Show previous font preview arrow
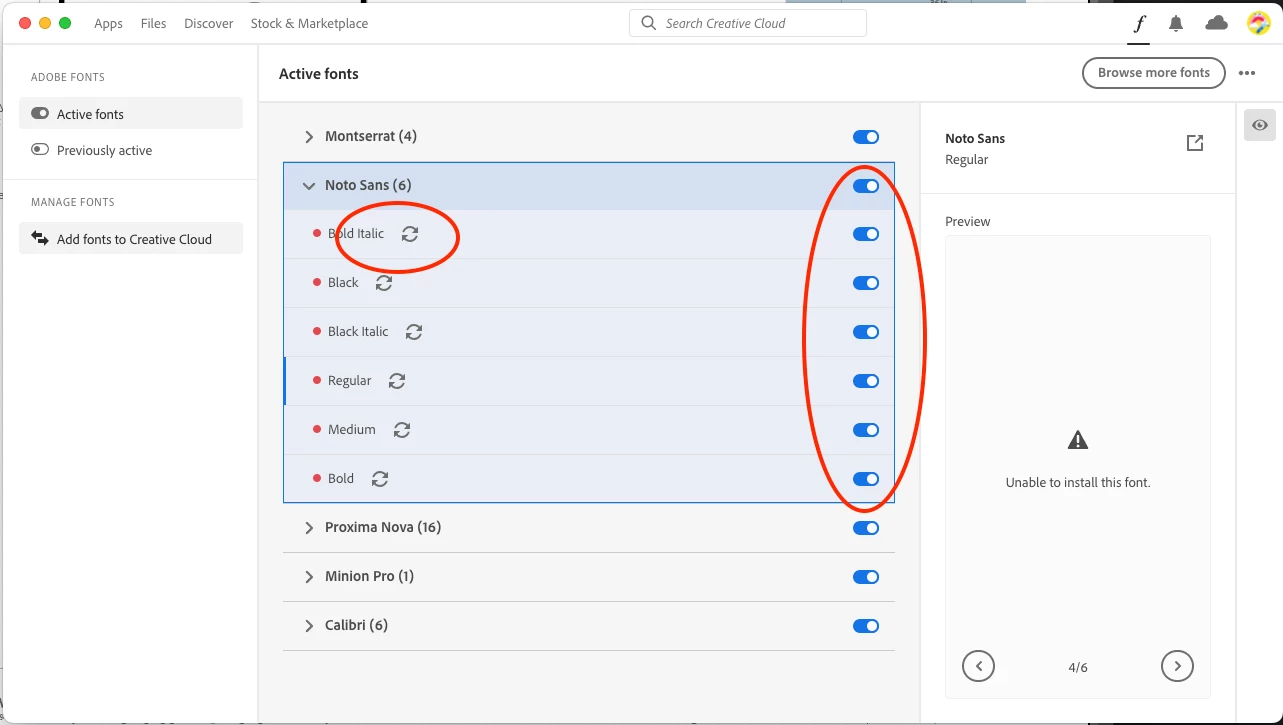Image resolution: width=1283 pixels, height=725 pixels. (x=978, y=666)
